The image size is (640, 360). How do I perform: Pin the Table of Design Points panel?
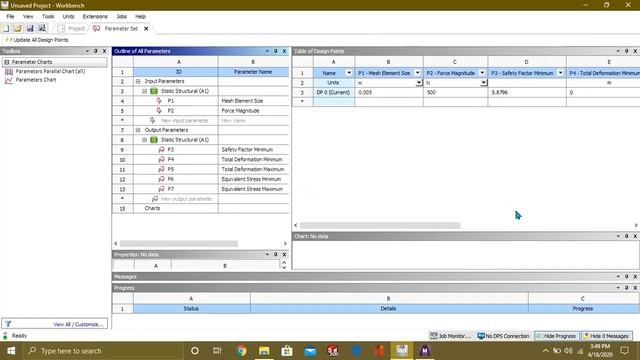pyautogui.click(x=627, y=51)
